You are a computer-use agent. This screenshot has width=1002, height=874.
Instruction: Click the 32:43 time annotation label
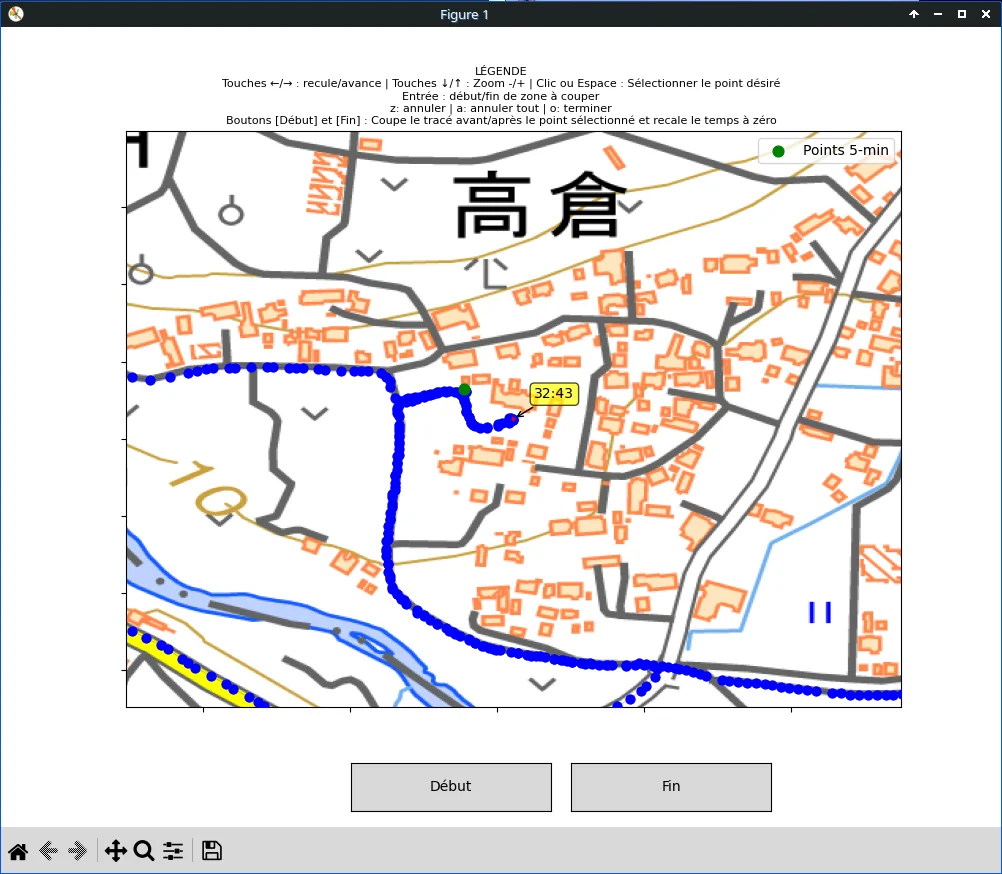coord(553,393)
